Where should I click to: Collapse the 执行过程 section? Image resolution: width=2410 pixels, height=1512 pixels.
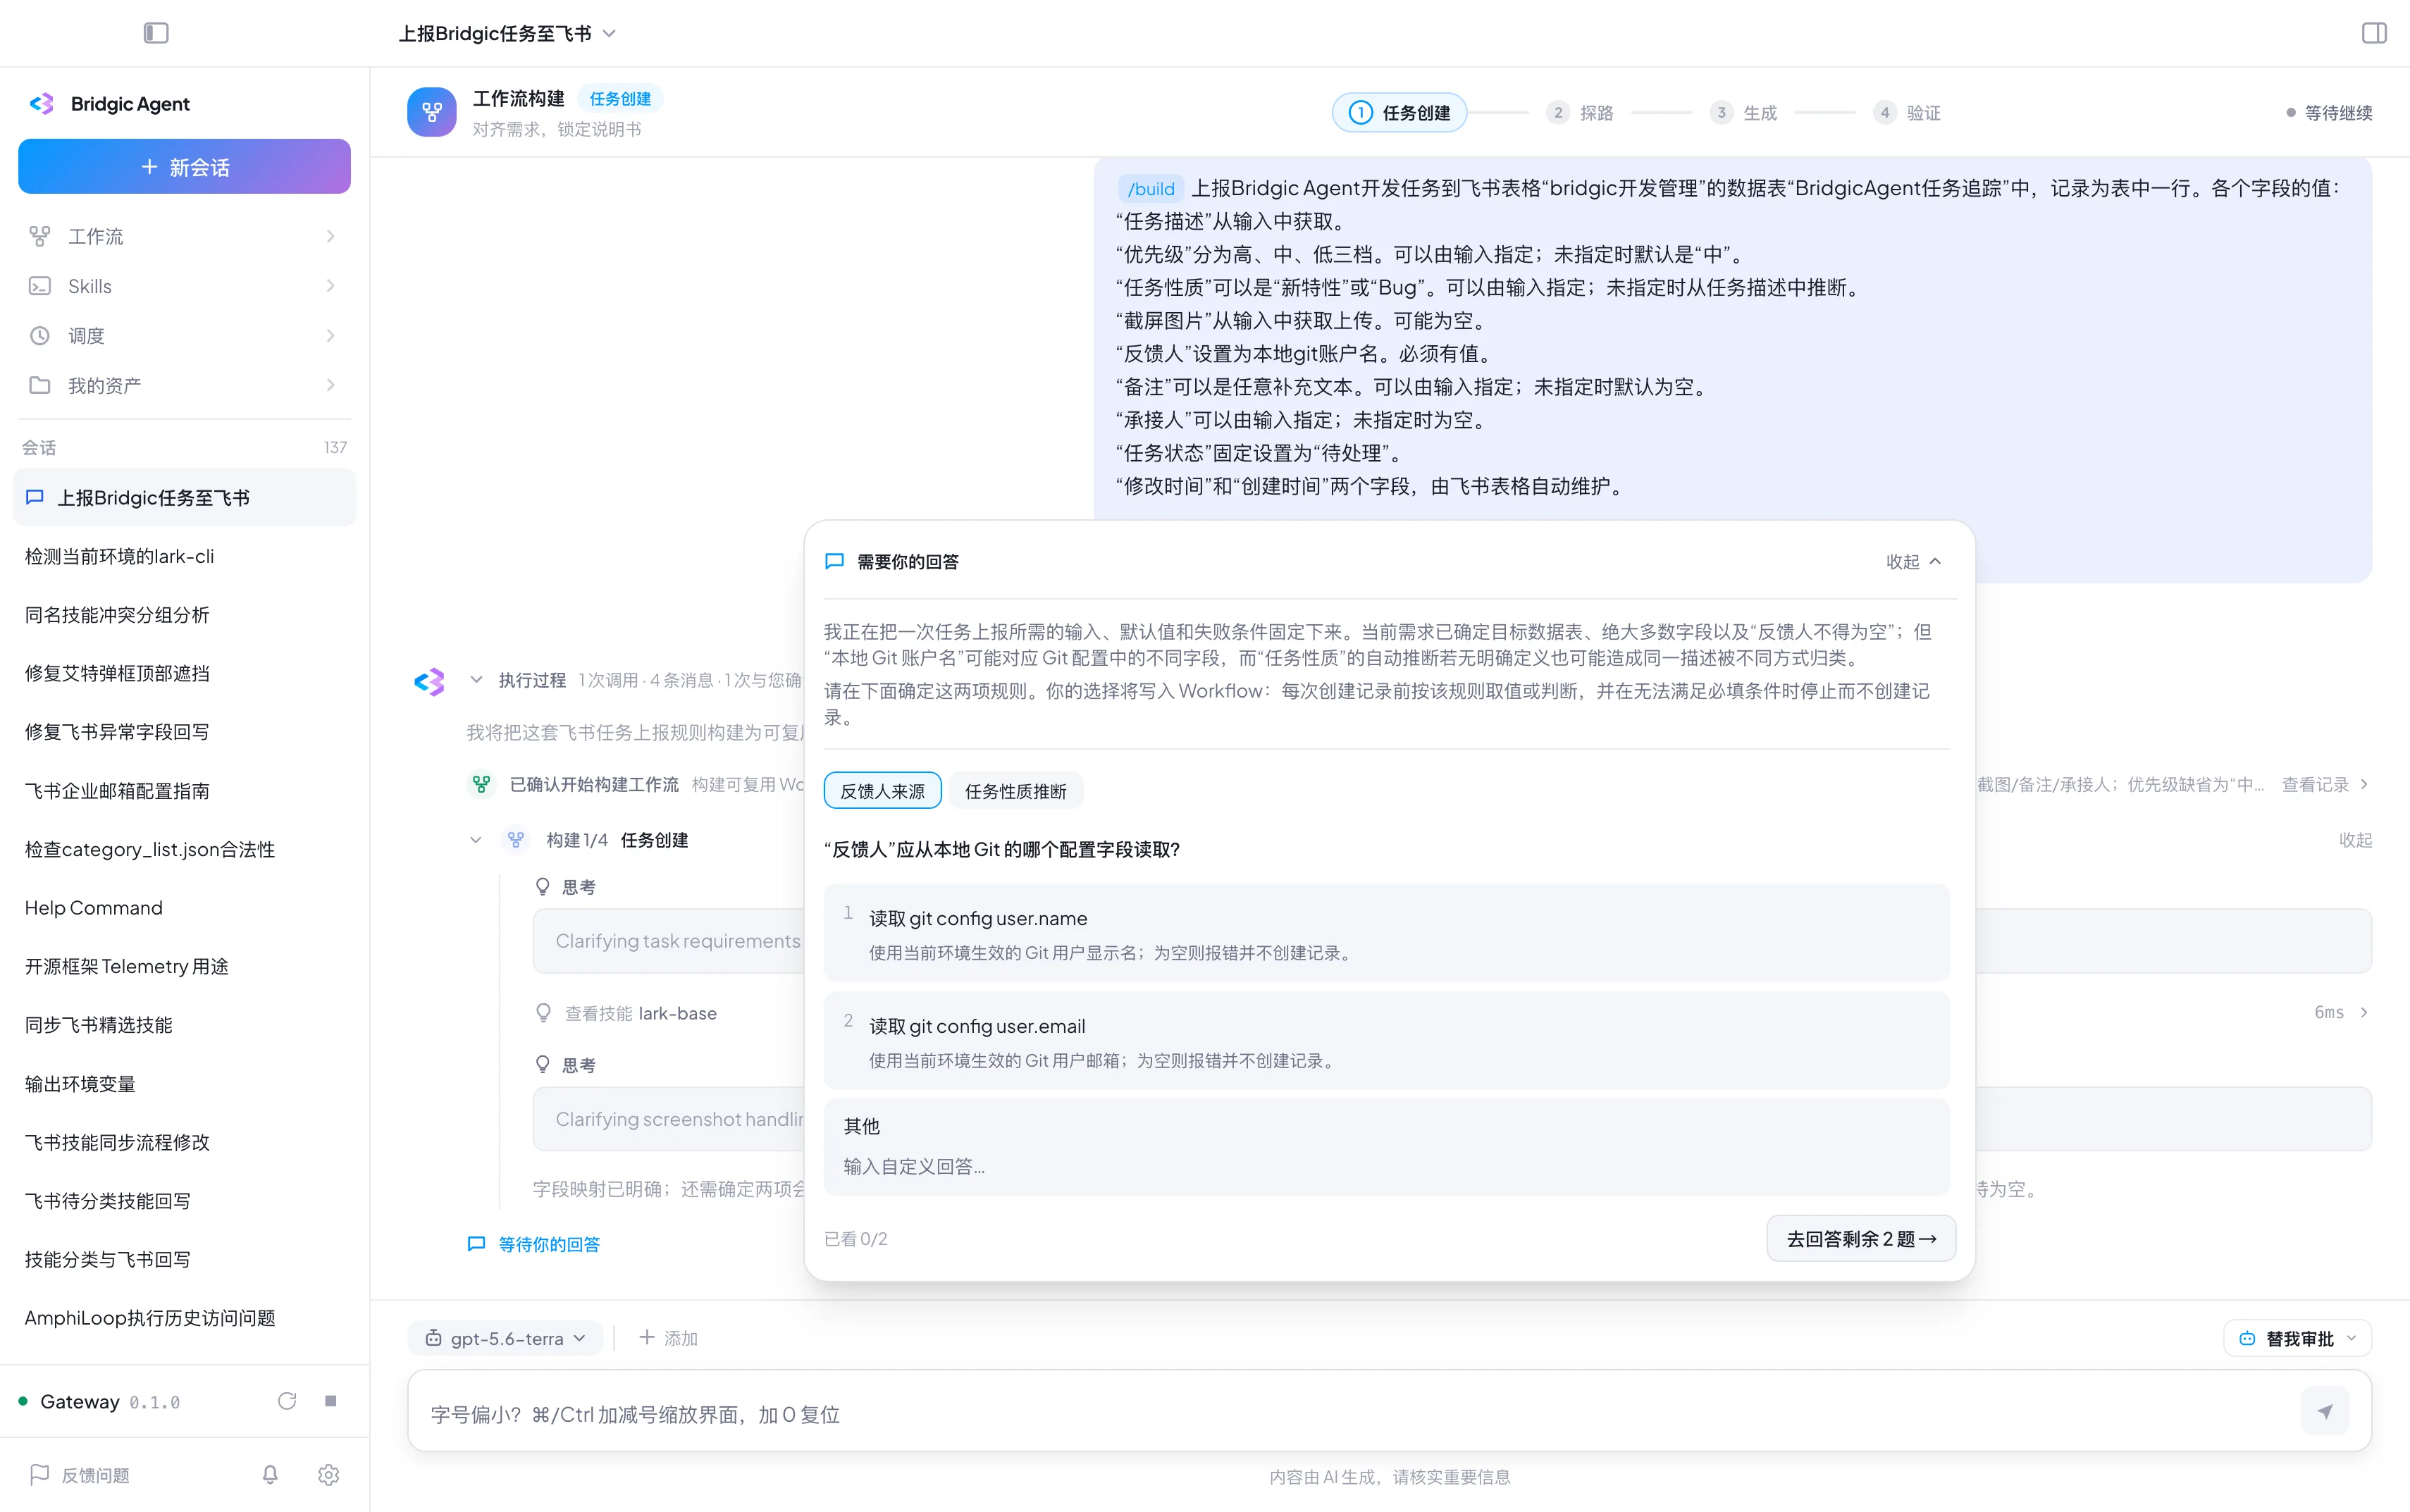coord(476,680)
